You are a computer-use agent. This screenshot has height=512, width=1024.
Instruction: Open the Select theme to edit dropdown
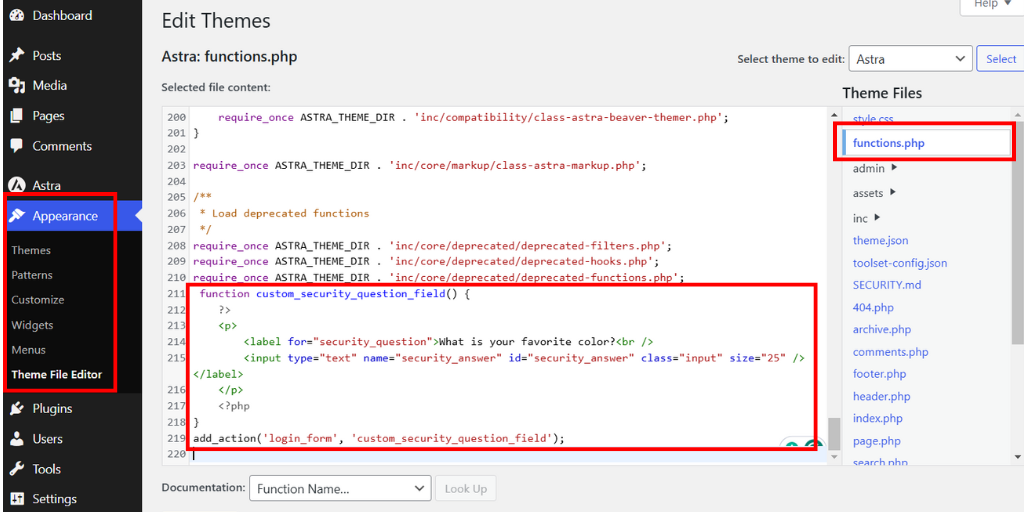coord(910,59)
